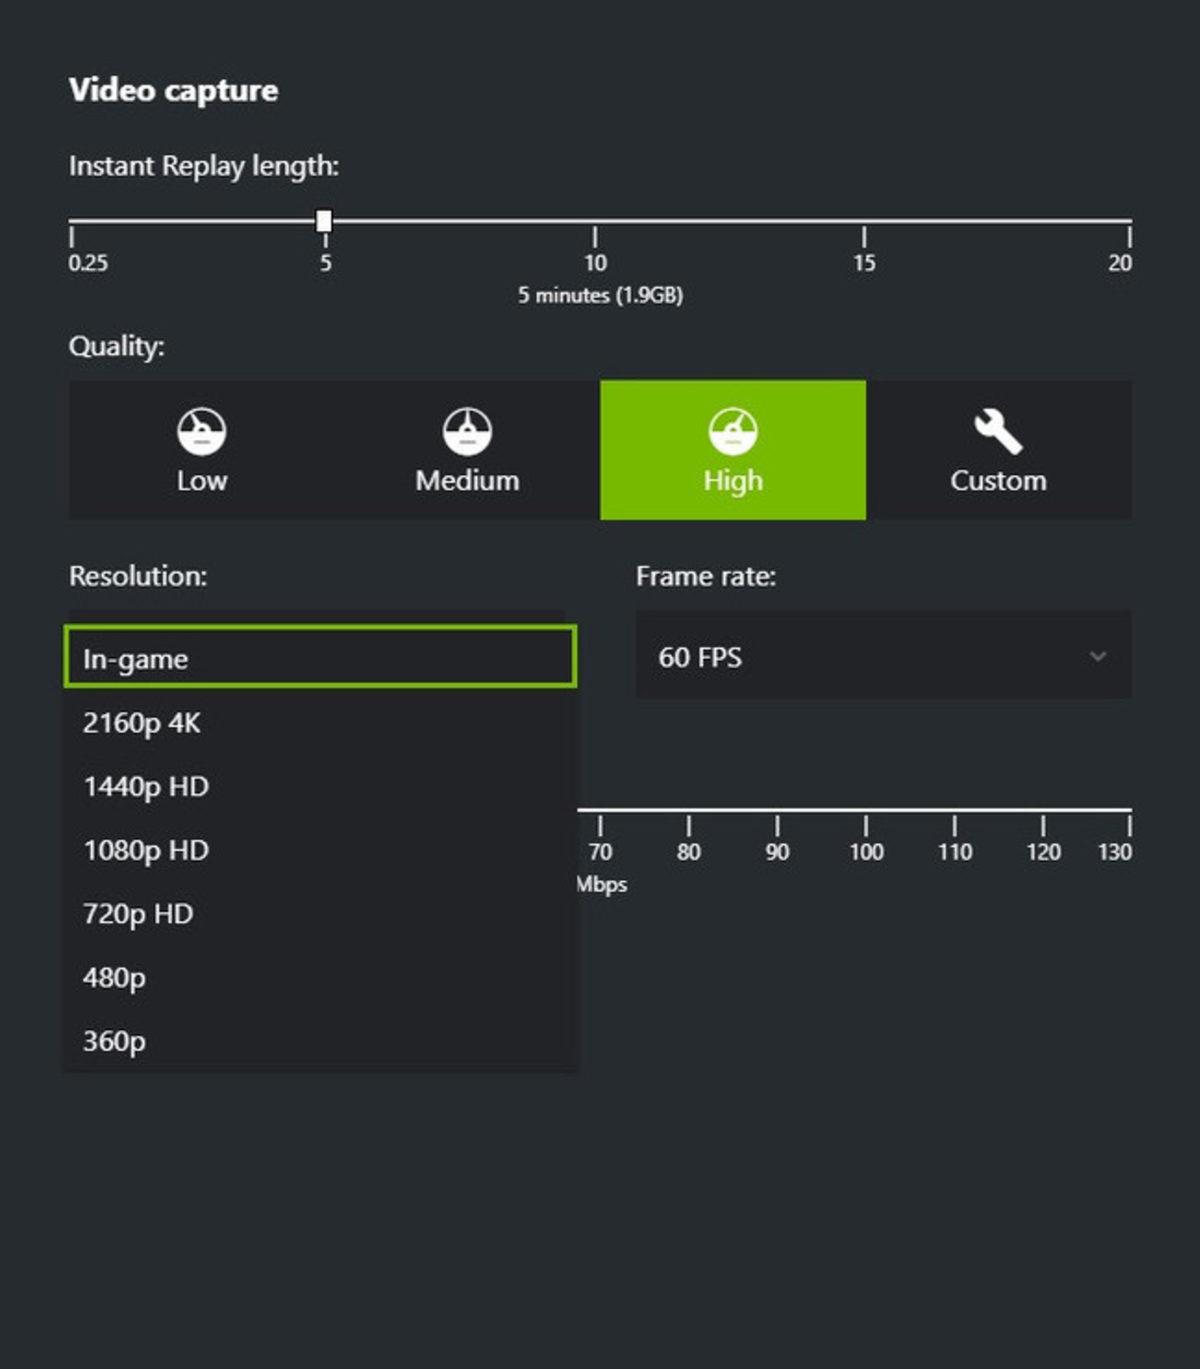
Task: Open the Frame rate dropdown
Action: click(883, 657)
